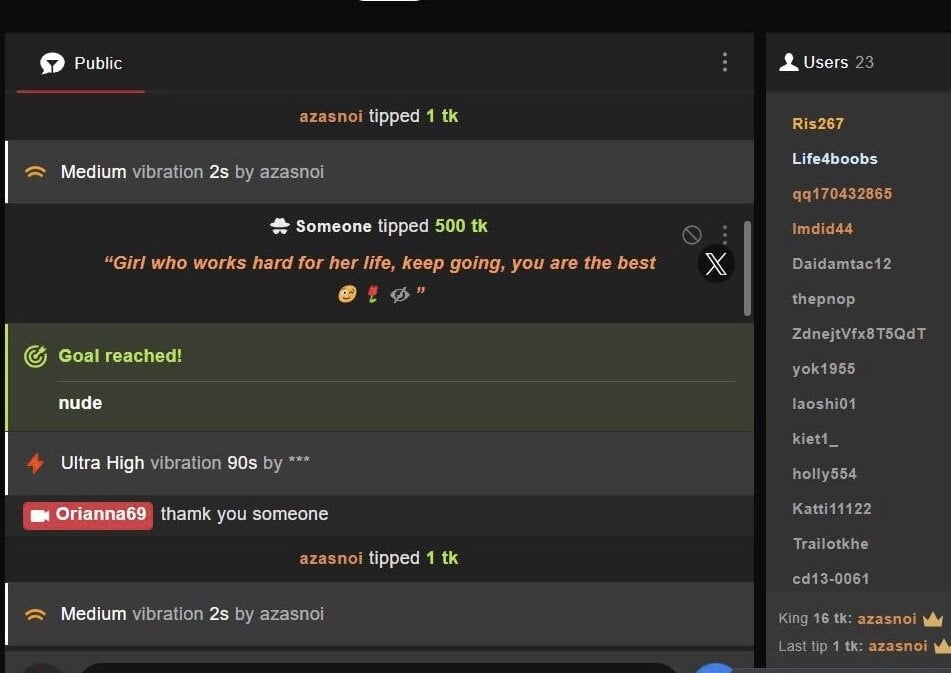Click the anonymous Someone hat icon
This screenshot has width=951, height=673.
click(x=280, y=226)
